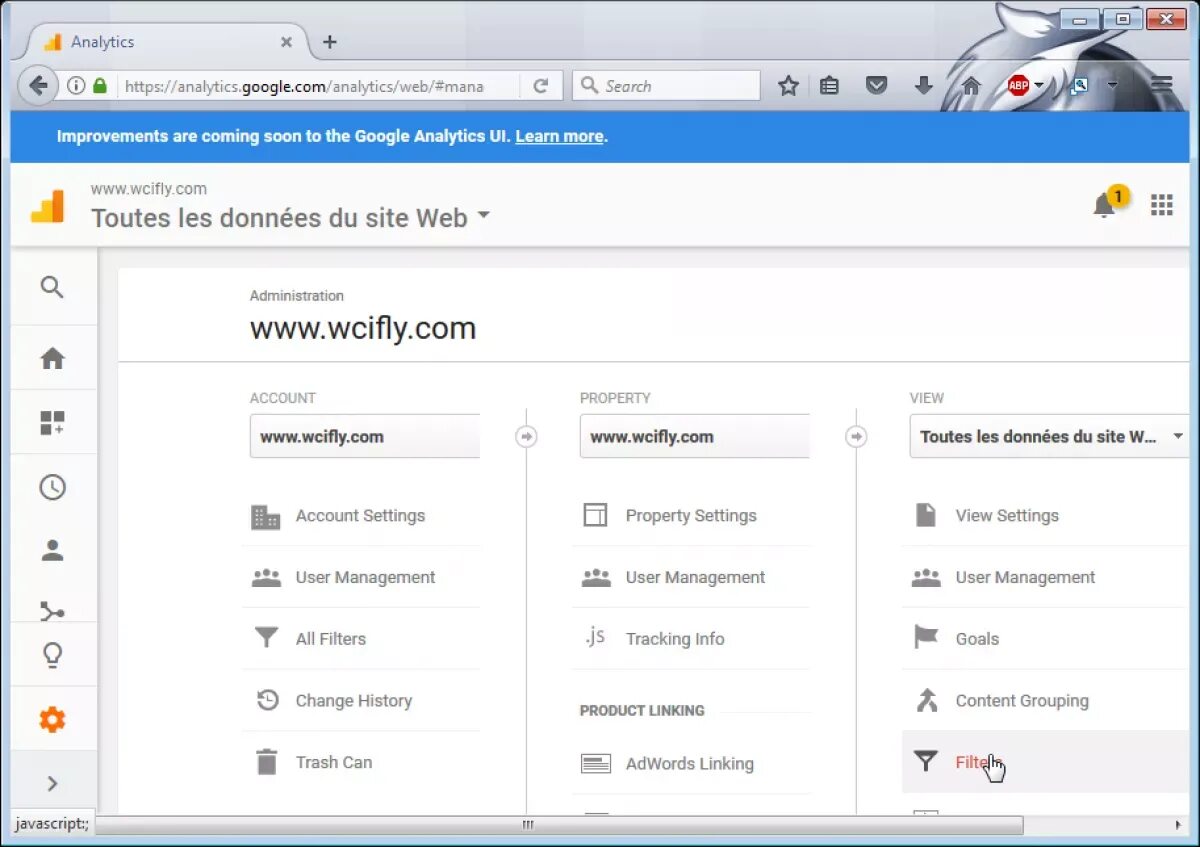Image resolution: width=1200 pixels, height=847 pixels.
Task: Open All Filters in Account column
Action: (361, 639)
